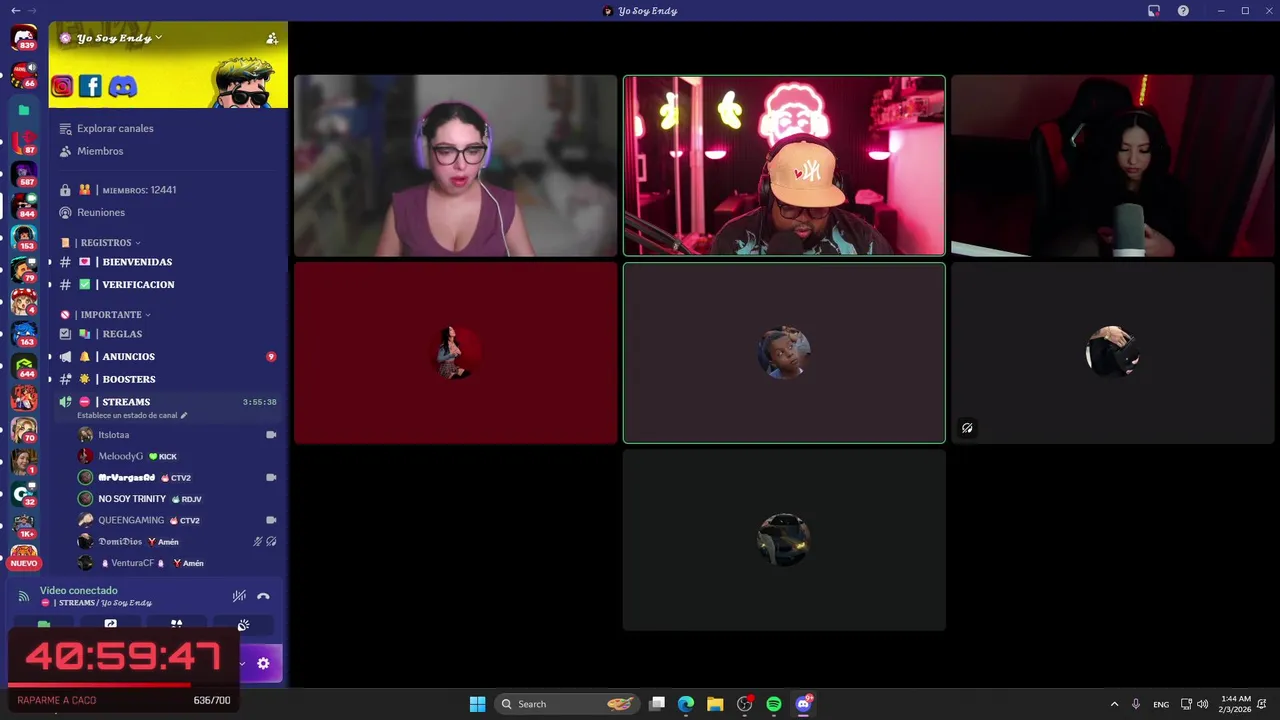Image resolution: width=1280 pixels, height=720 pixels.
Task: Click user DomiDios in the voice list
Action: pos(176,541)
